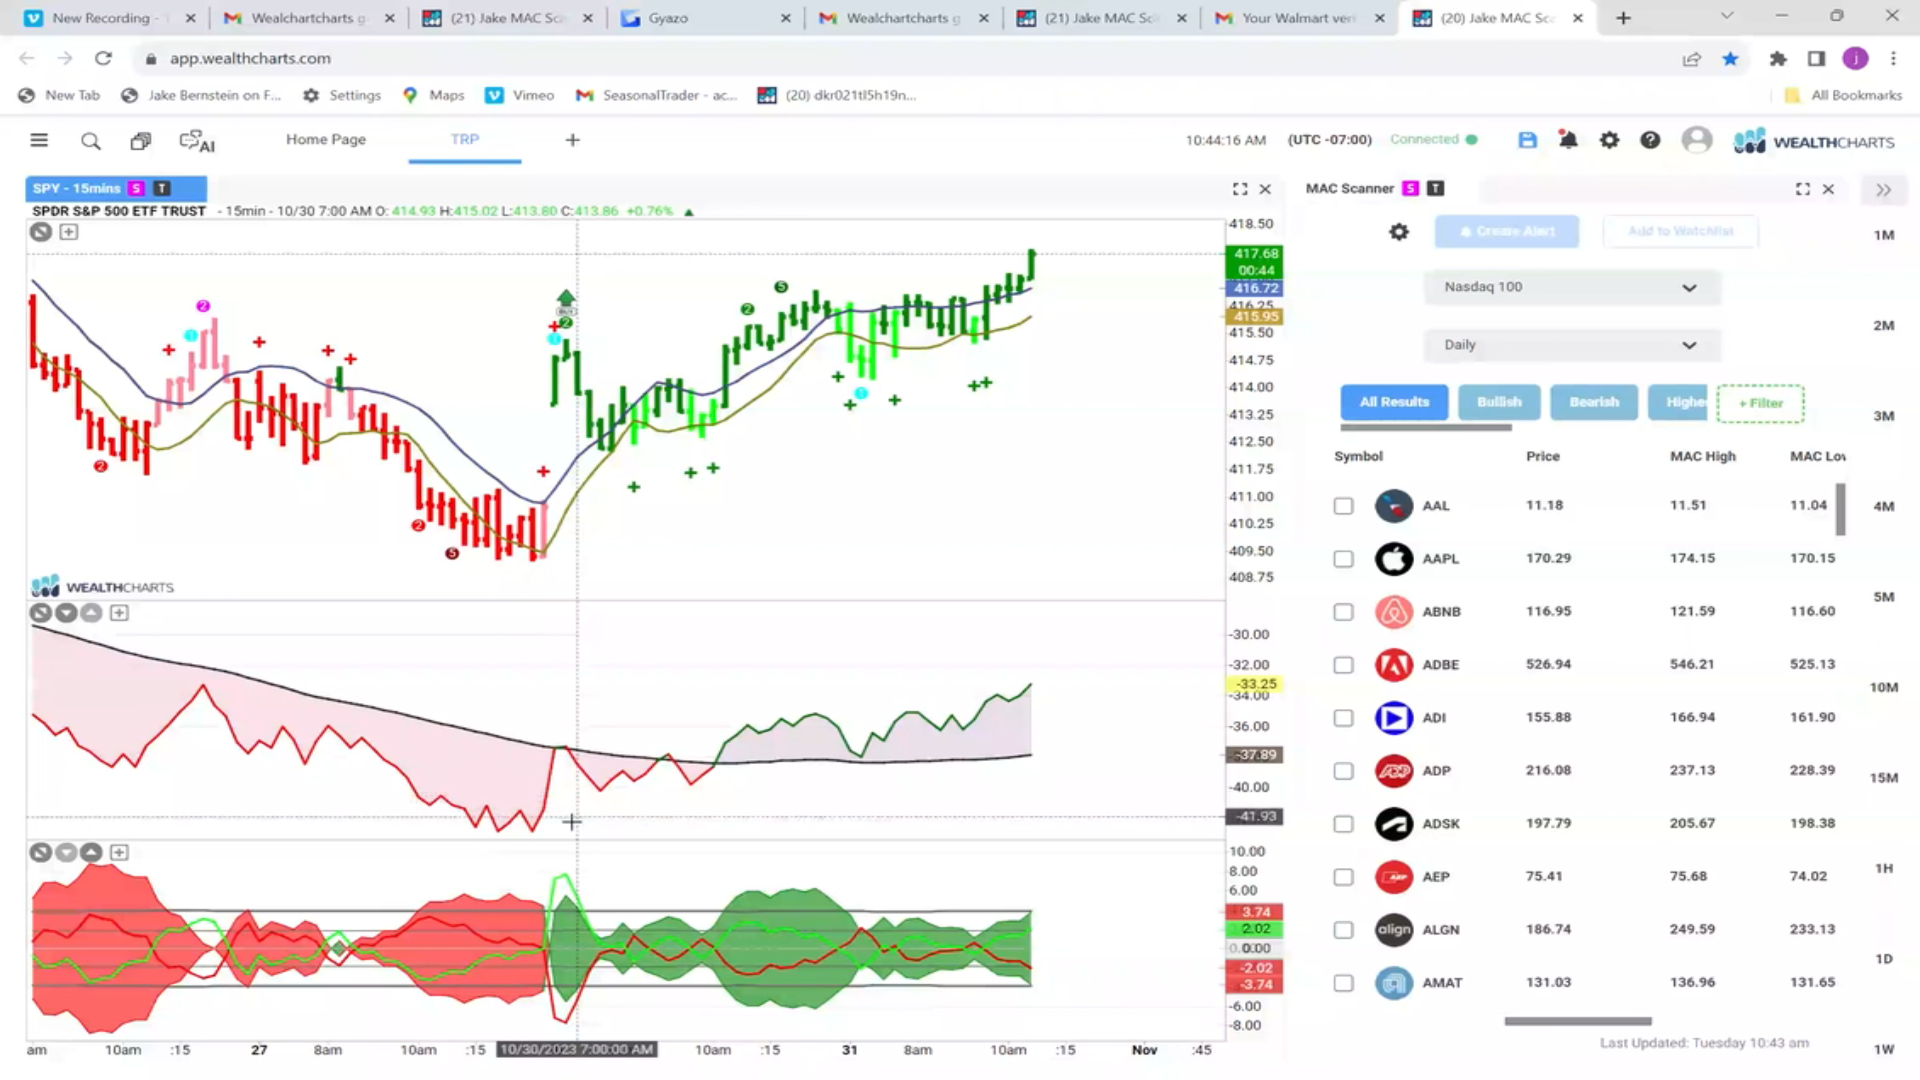Open the hamburger main menu
The height and width of the screenshot is (1080, 1920).
tap(39, 140)
